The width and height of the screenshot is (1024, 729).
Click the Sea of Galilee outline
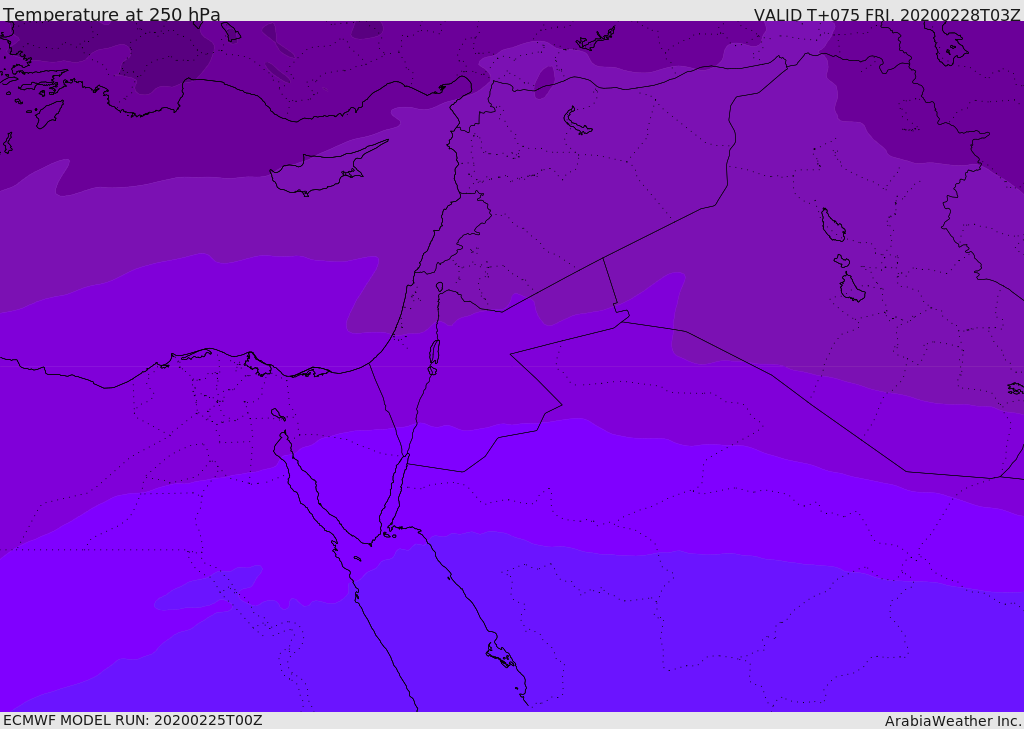coord(440,287)
